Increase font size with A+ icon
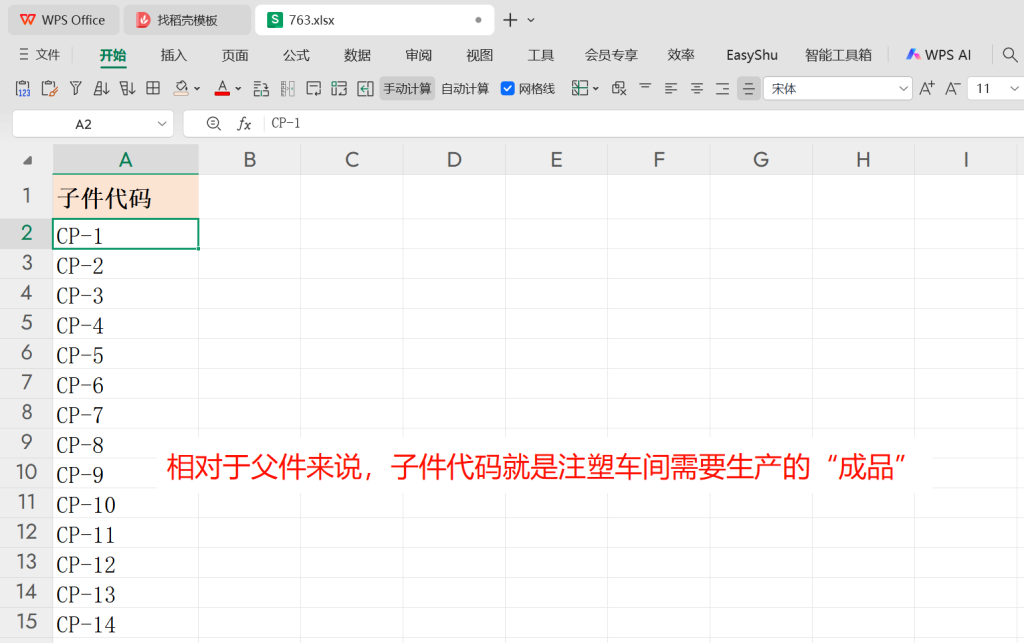 (927, 88)
